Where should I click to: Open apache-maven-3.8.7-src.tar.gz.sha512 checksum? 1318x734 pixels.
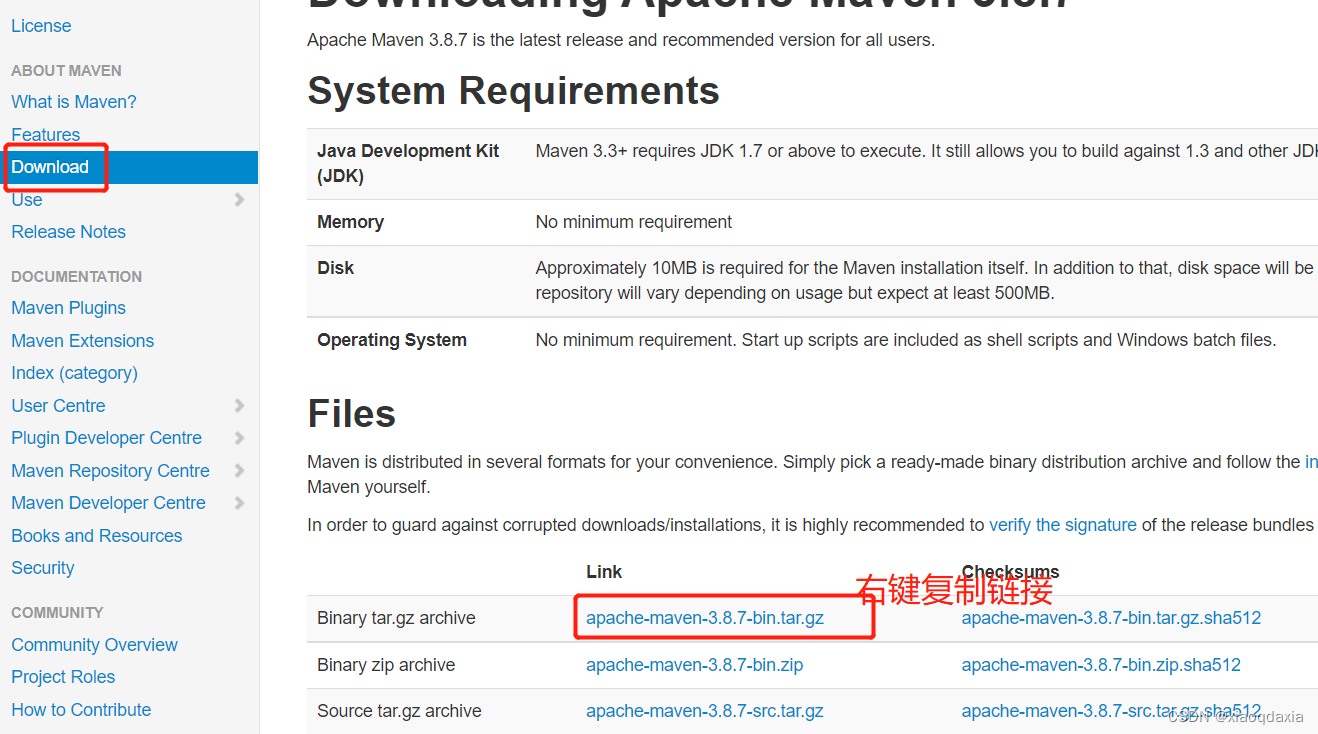(x=1111, y=711)
